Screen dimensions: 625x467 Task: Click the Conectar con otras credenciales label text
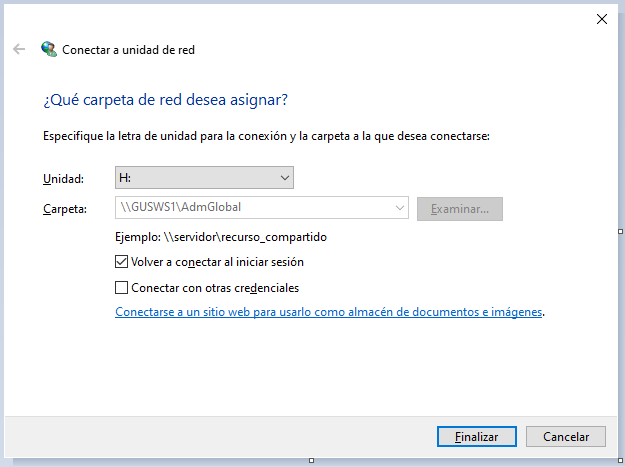pyautogui.click(x=215, y=288)
